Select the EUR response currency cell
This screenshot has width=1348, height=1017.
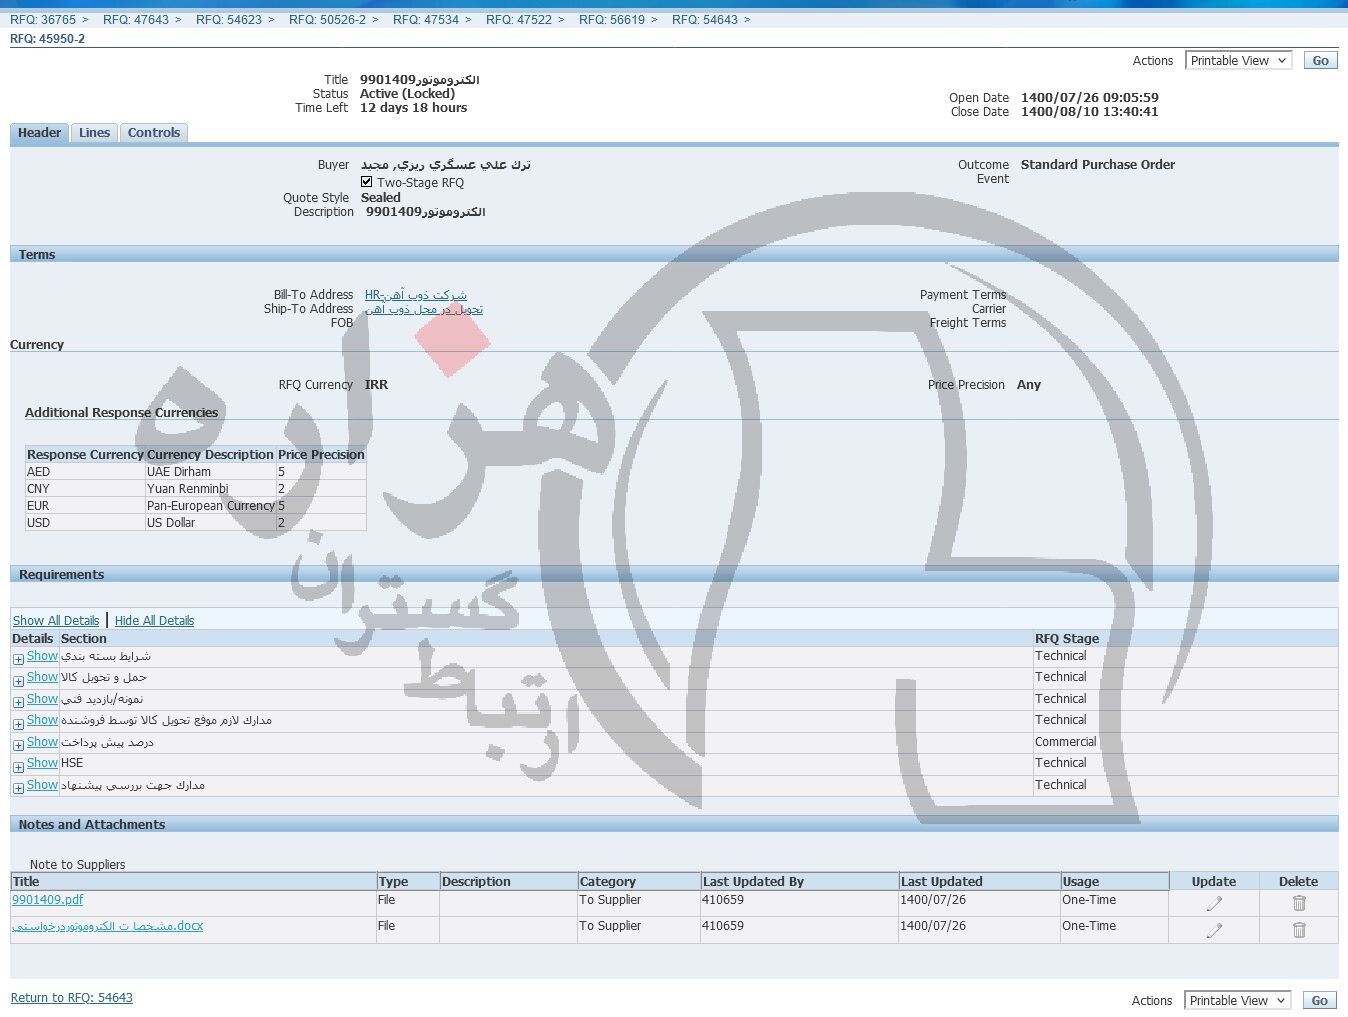coord(85,506)
